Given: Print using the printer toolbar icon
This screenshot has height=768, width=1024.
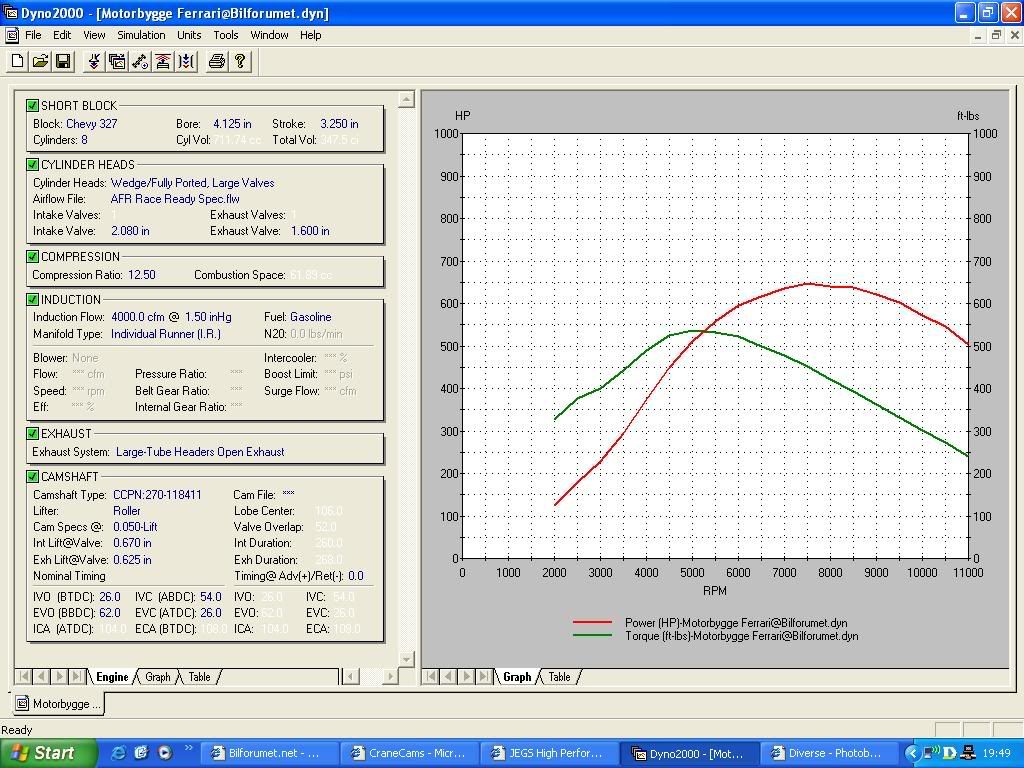Looking at the screenshot, I should point(217,61).
